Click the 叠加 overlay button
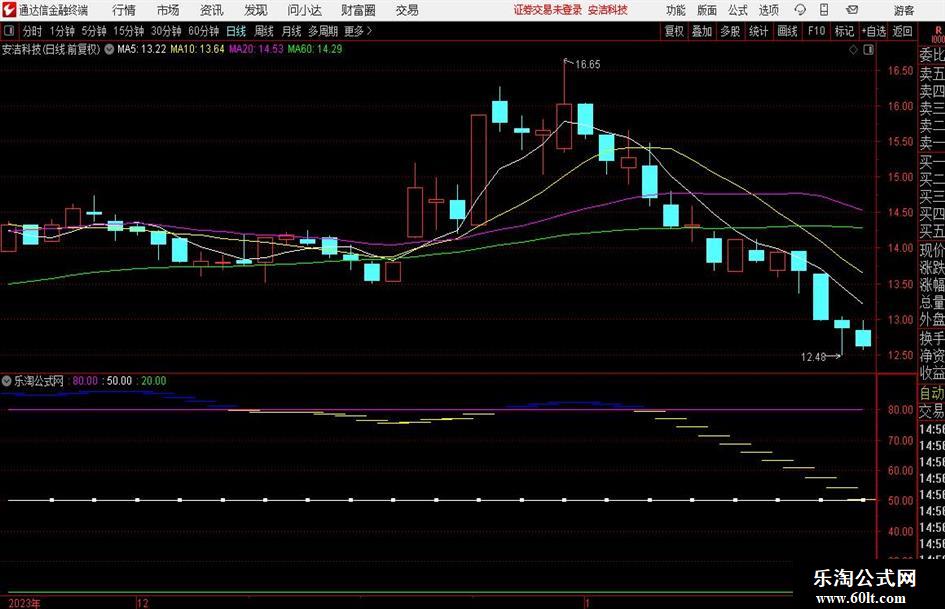Screen dimensions: 945x609 pyautogui.click(x=702, y=31)
